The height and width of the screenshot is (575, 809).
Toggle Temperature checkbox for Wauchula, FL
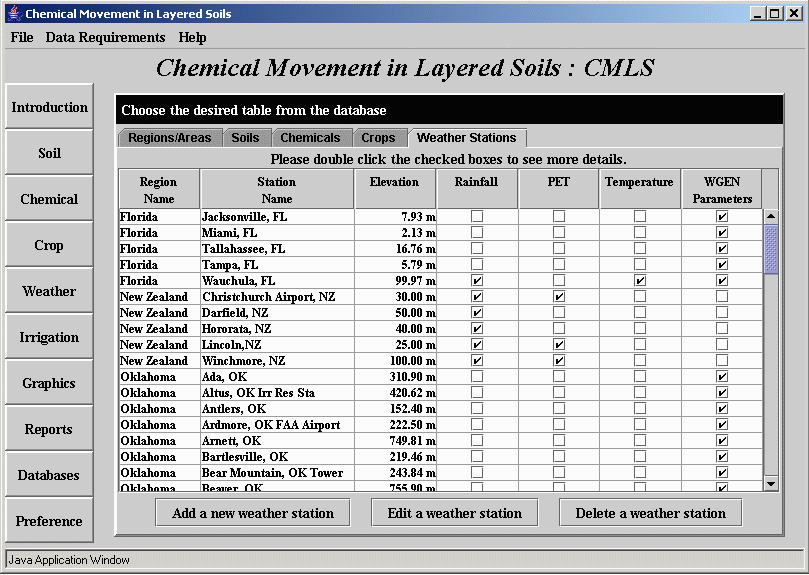point(640,280)
